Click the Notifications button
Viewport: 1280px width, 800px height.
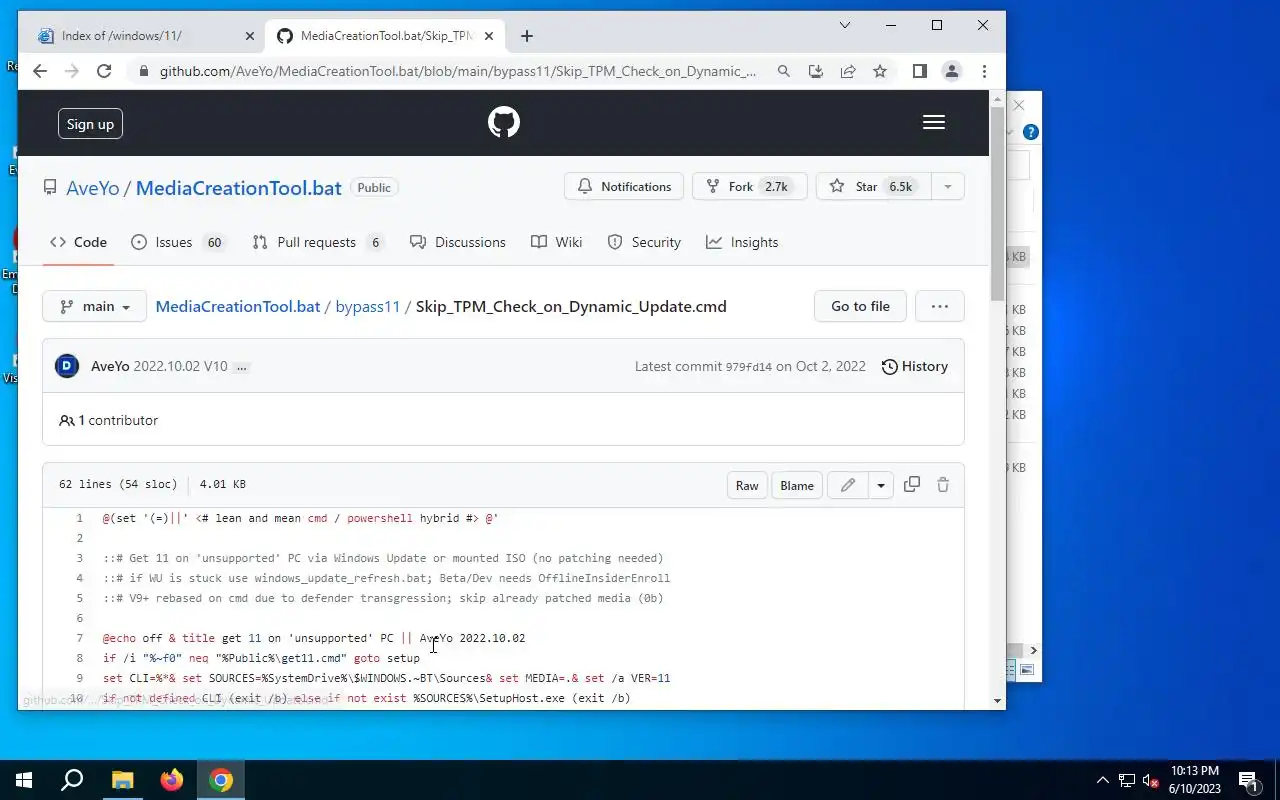624,187
